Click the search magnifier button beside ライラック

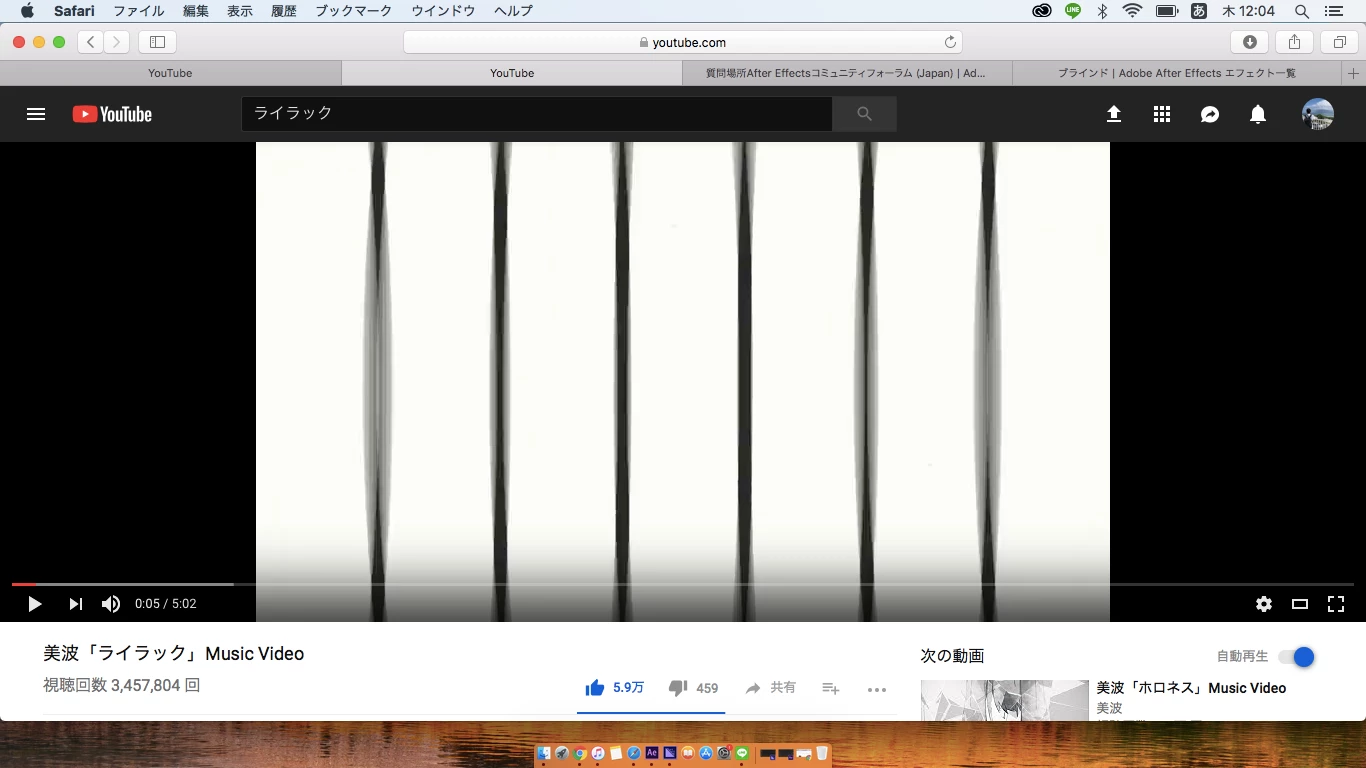[x=864, y=114]
